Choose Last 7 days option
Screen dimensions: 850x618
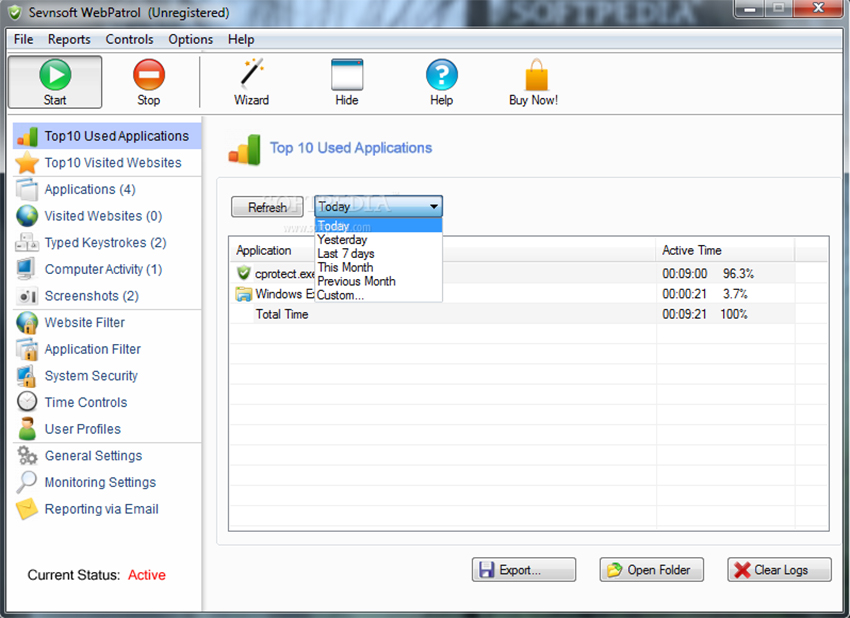[378, 254]
